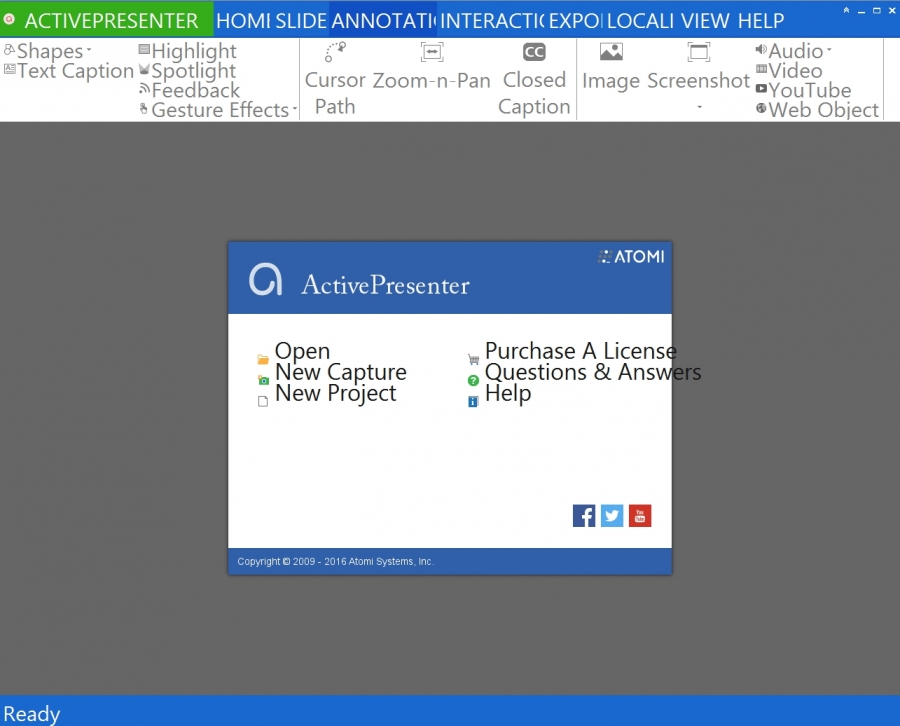Add a Highlight annotation
Viewport: 900px width, 726px height.
tap(188, 51)
